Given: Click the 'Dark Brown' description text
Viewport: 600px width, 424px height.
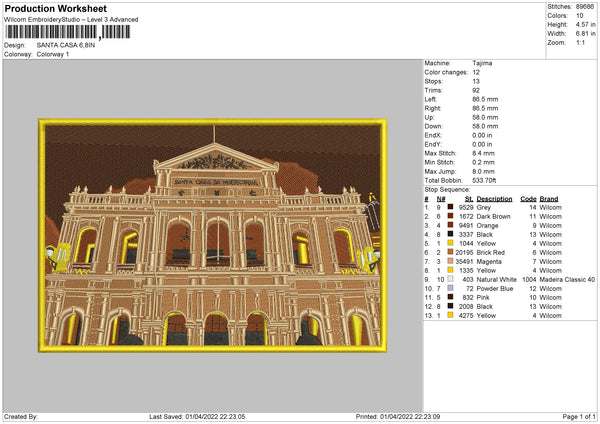Looking at the screenshot, I should click(494, 216).
